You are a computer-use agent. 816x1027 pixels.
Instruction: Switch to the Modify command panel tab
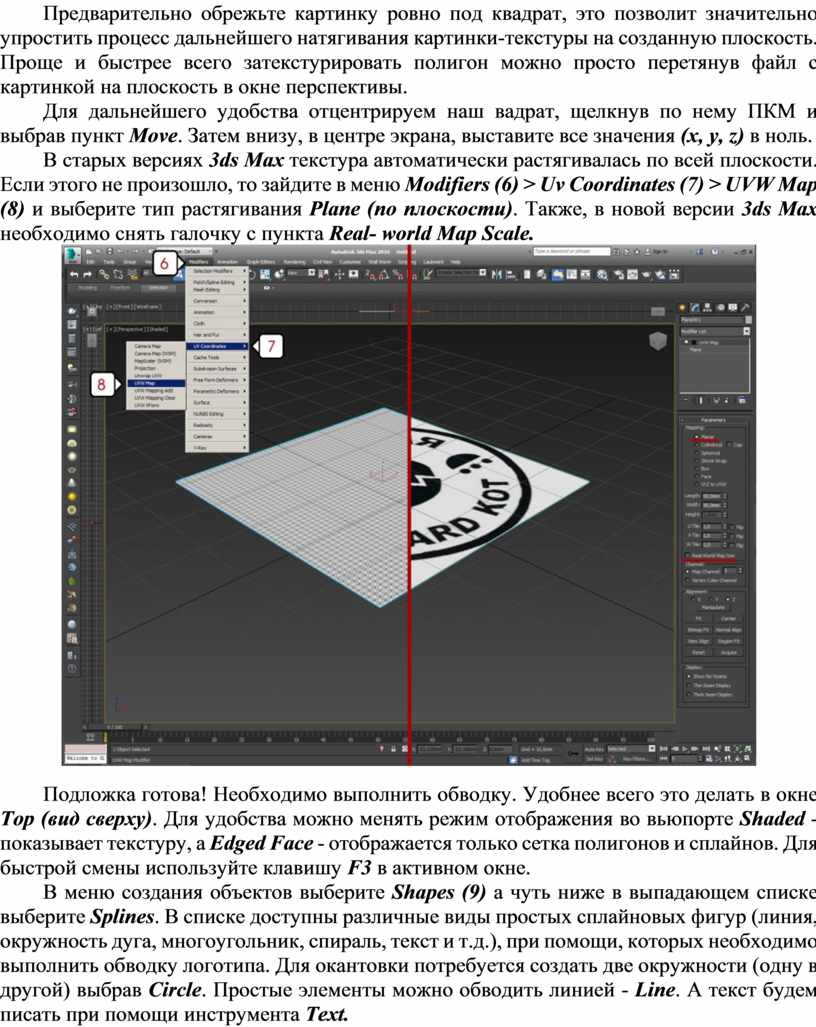point(695,307)
